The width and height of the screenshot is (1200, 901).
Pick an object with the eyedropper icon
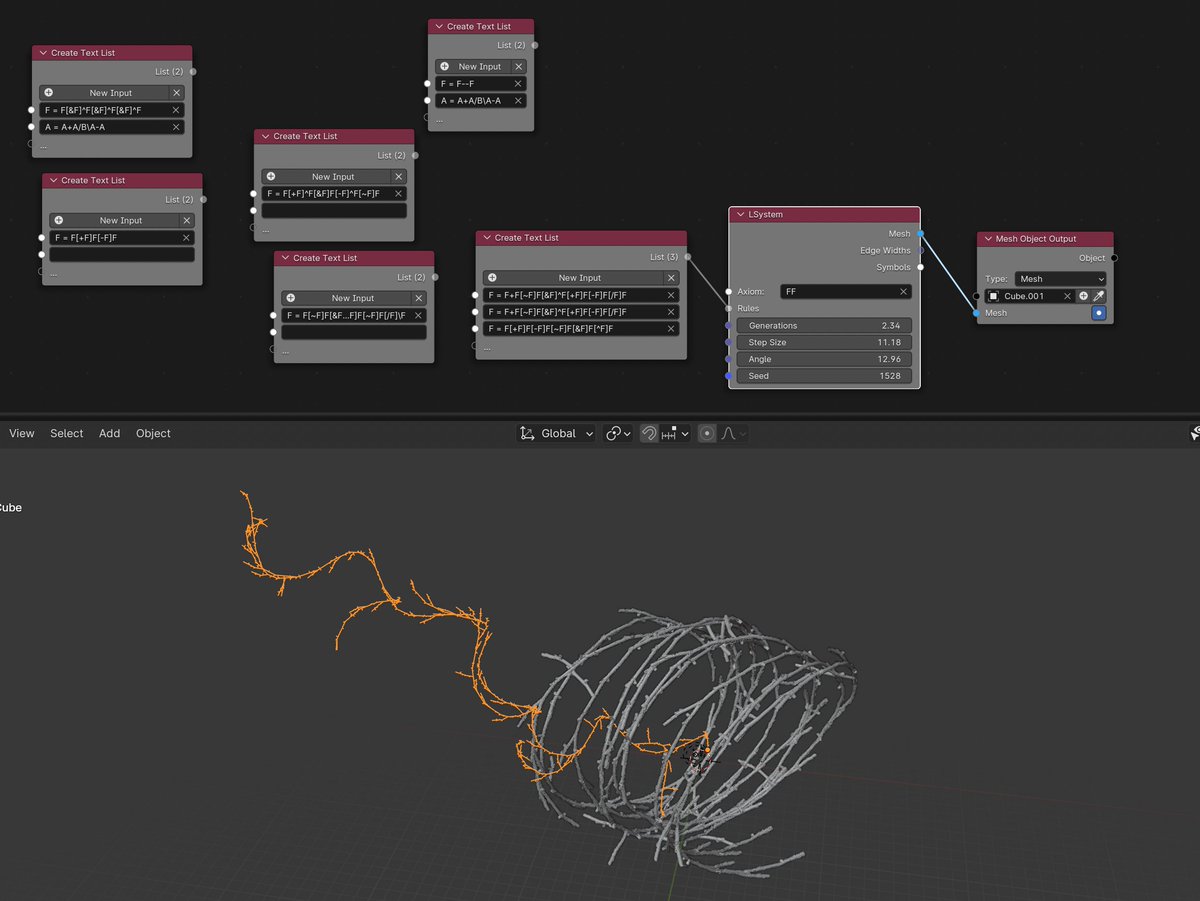[x=1098, y=296]
